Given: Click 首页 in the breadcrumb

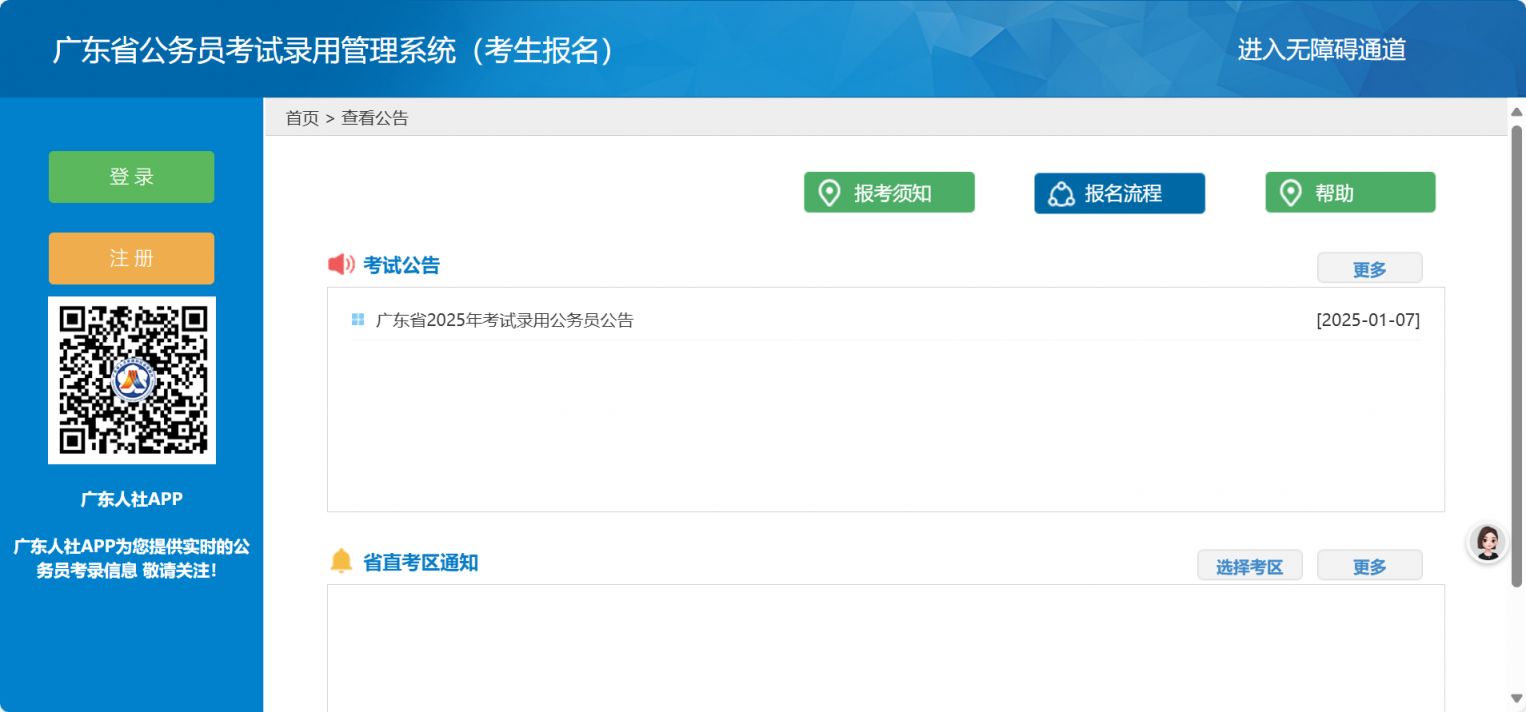Looking at the screenshot, I should point(302,118).
